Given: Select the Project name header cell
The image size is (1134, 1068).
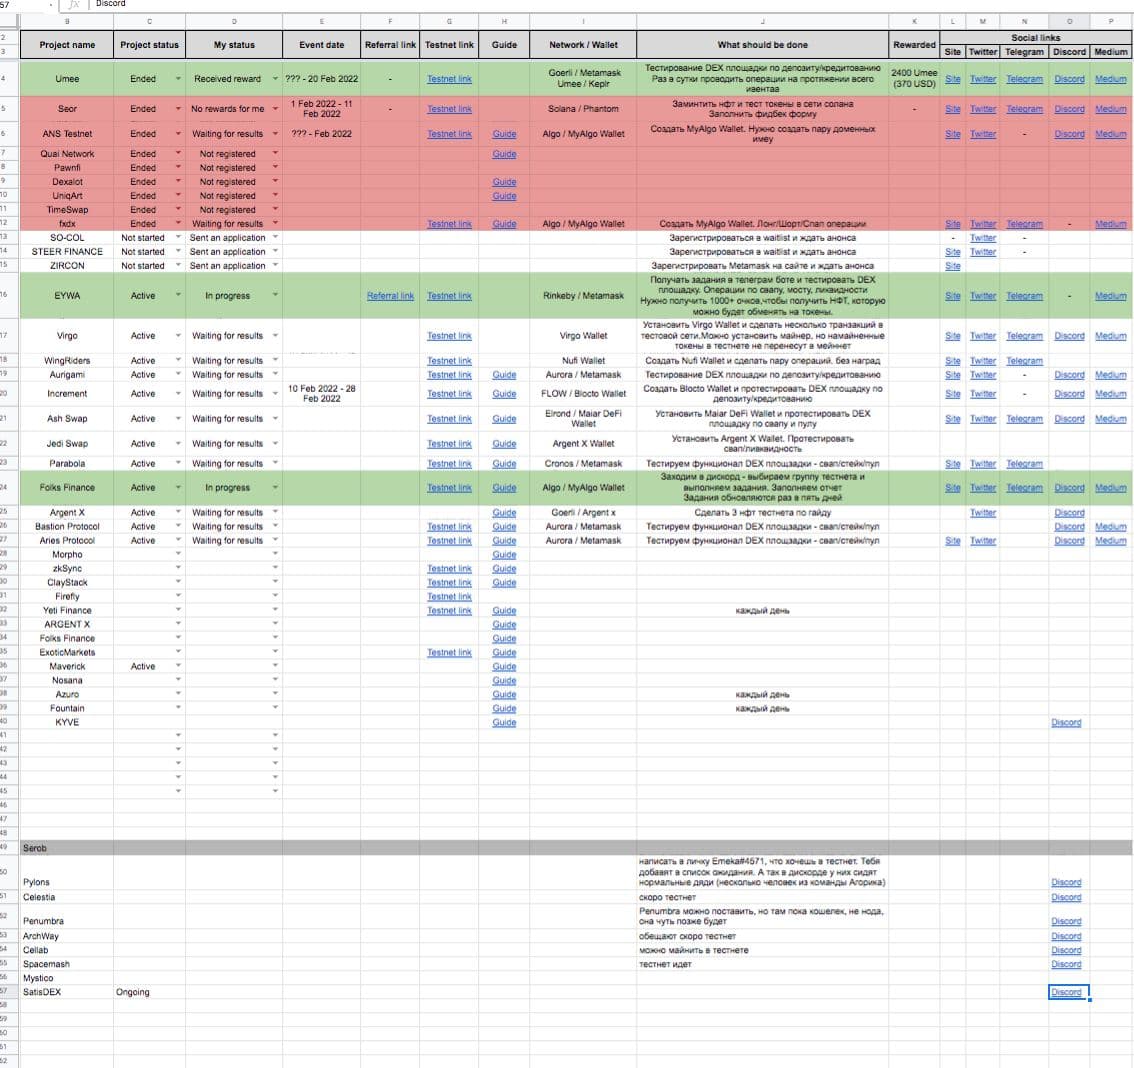Looking at the screenshot, I should coord(67,45).
